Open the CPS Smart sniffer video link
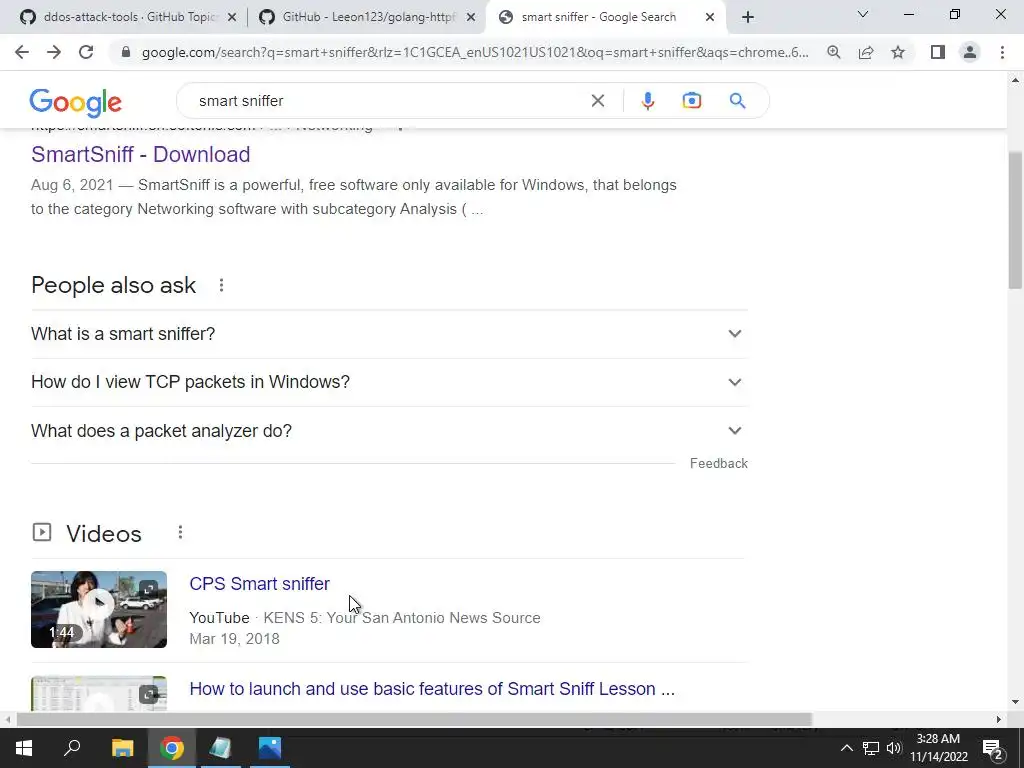Screen dimensions: 1024x768 pos(259,584)
